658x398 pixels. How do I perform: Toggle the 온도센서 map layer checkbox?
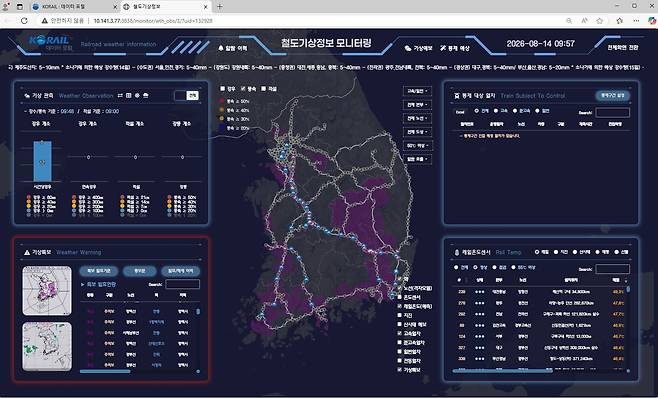[x=400, y=297]
